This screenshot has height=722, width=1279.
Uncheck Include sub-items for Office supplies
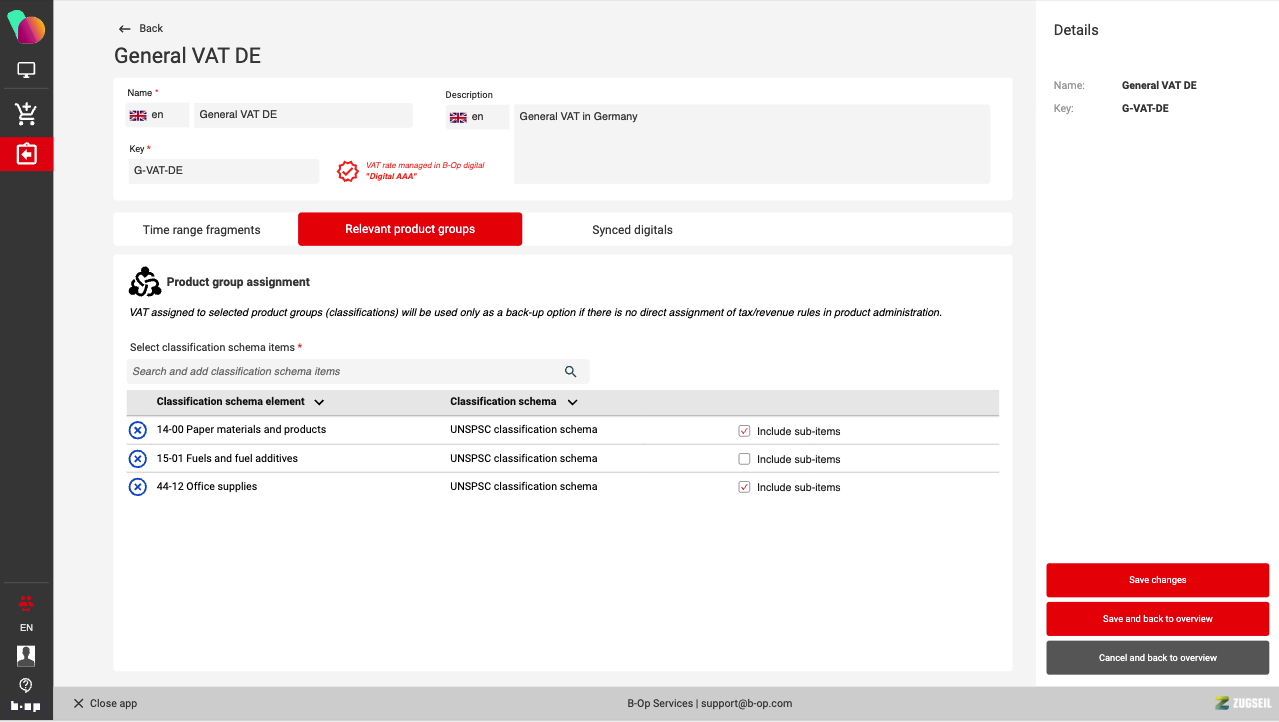[x=744, y=487]
